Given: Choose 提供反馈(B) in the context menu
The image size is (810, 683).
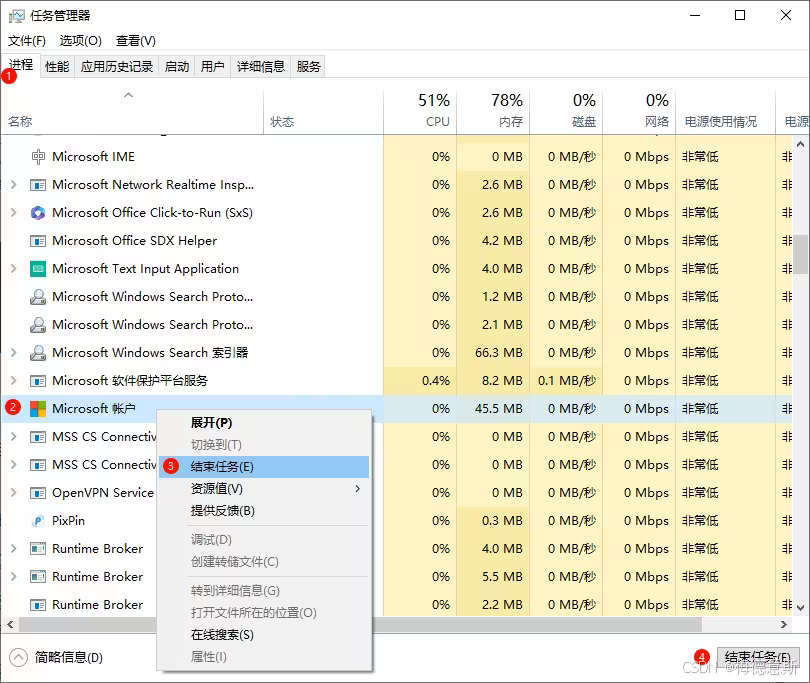Looking at the screenshot, I should coord(263,511).
